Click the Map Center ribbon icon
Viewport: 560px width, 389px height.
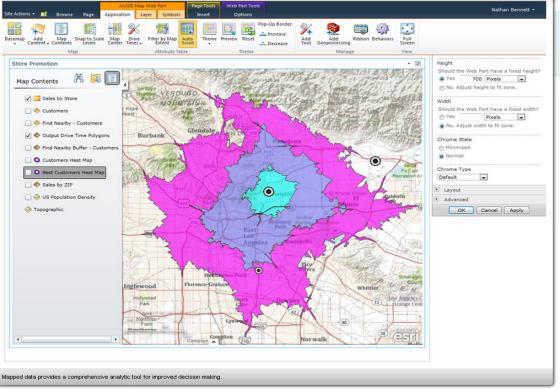(x=115, y=33)
